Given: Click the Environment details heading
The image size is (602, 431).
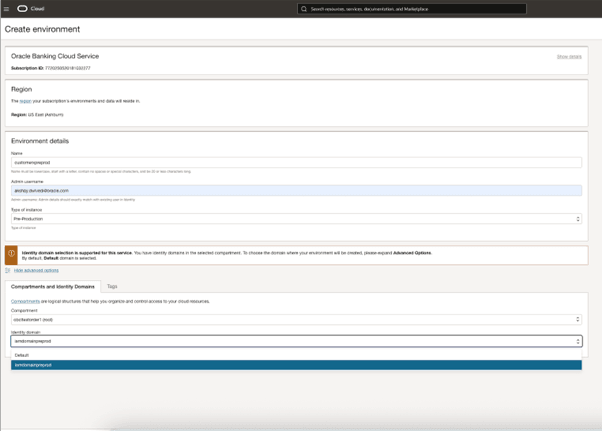Looking at the screenshot, I should coord(40,141).
